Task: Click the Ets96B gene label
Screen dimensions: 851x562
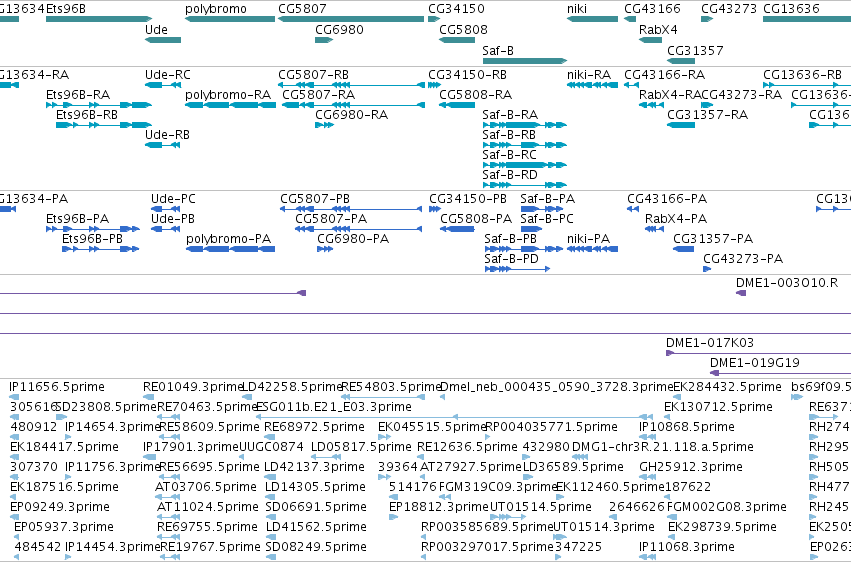Action: 66,9
